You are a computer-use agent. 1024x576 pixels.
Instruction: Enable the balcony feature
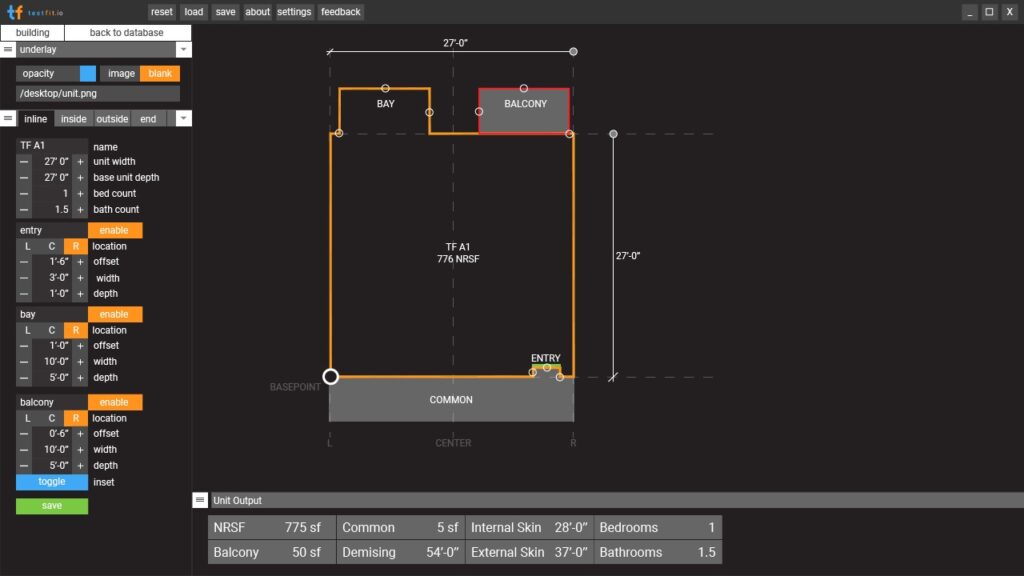114,401
